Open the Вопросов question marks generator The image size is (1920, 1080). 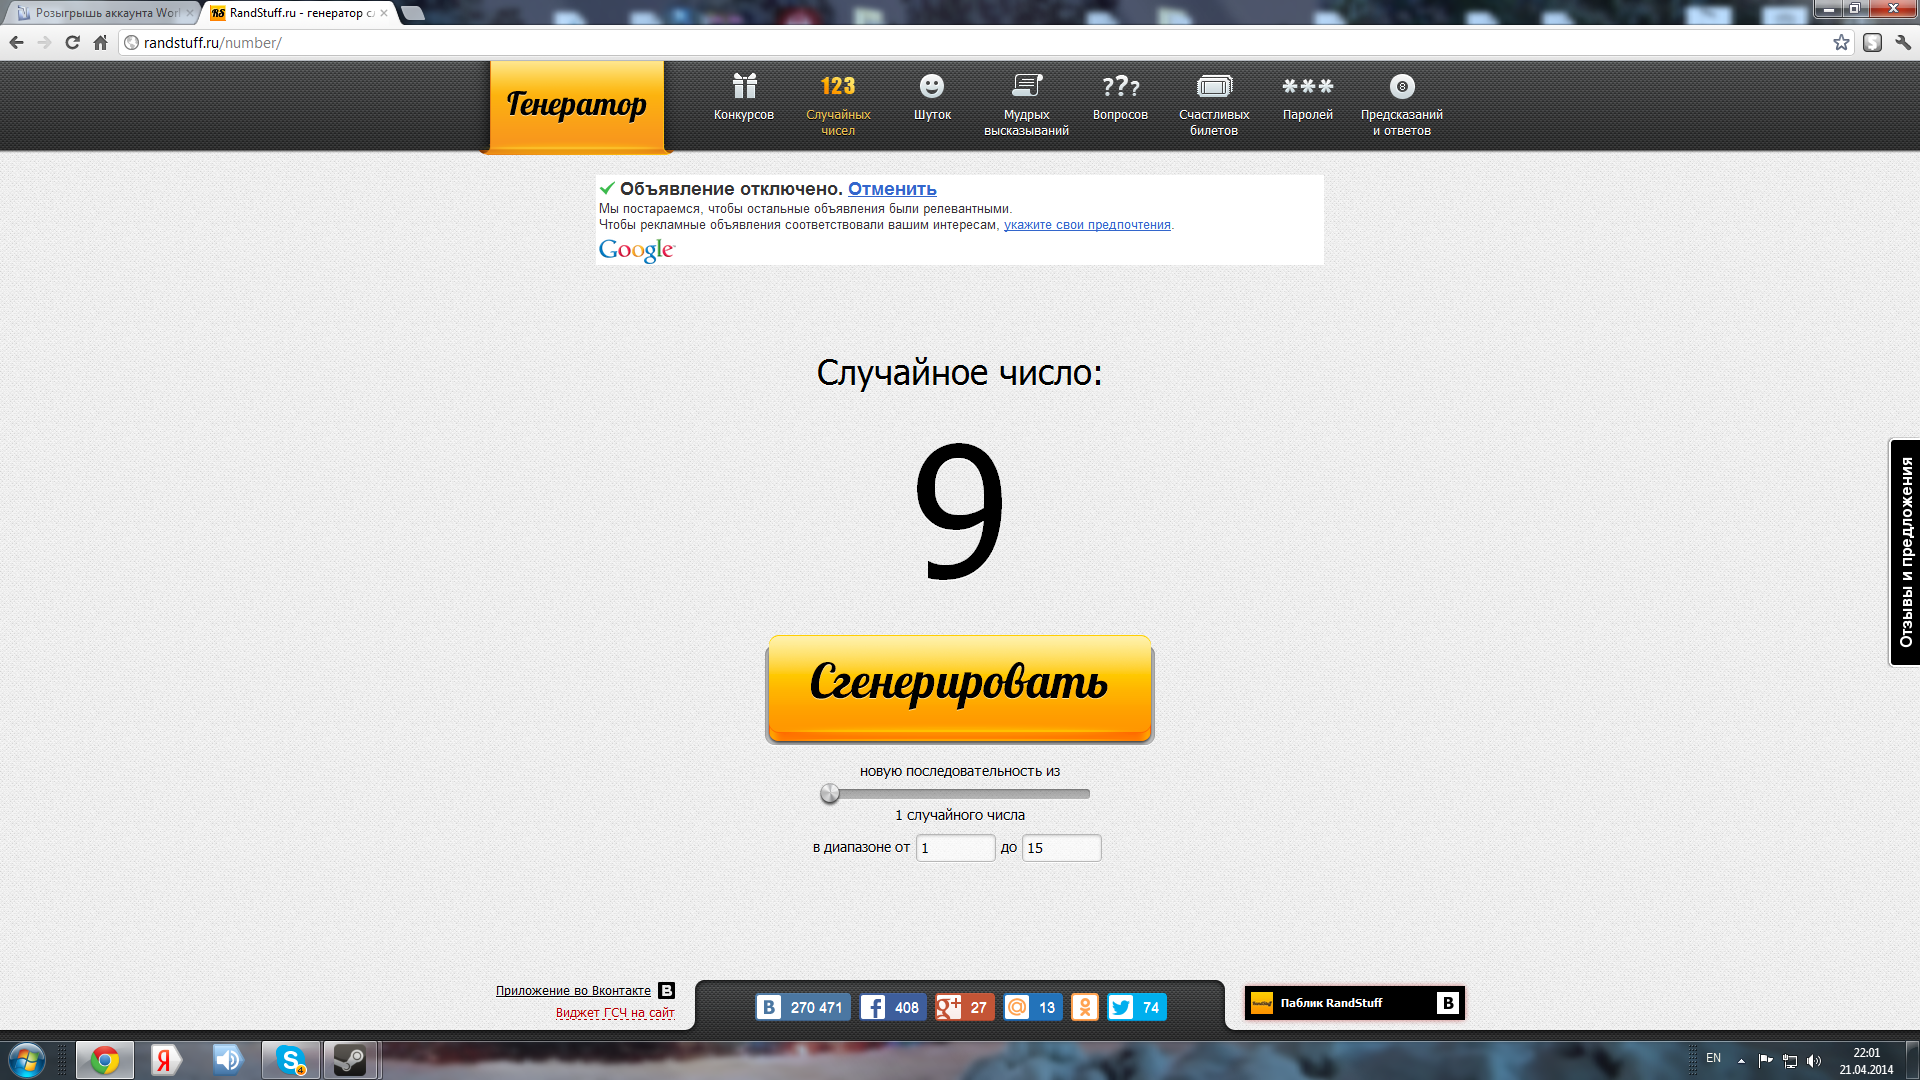coord(1120,98)
